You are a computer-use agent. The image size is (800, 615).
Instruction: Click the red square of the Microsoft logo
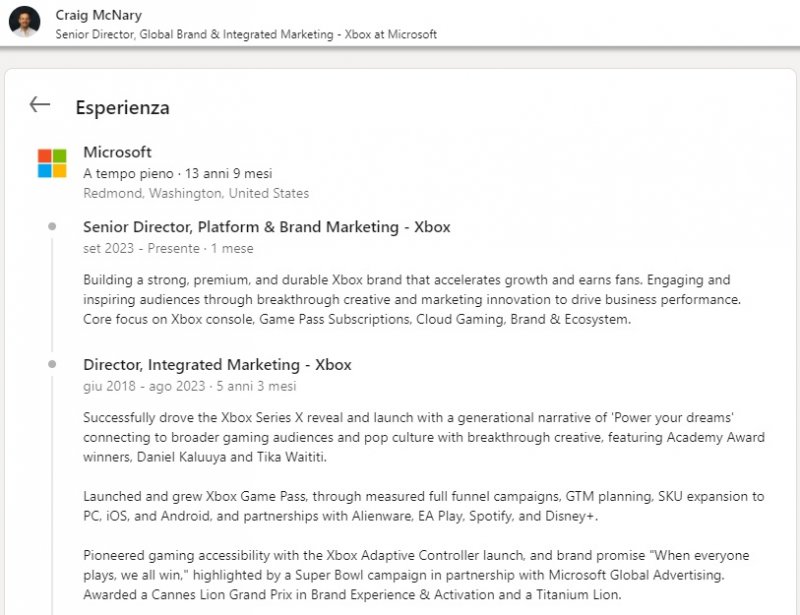[x=46, y=157]
